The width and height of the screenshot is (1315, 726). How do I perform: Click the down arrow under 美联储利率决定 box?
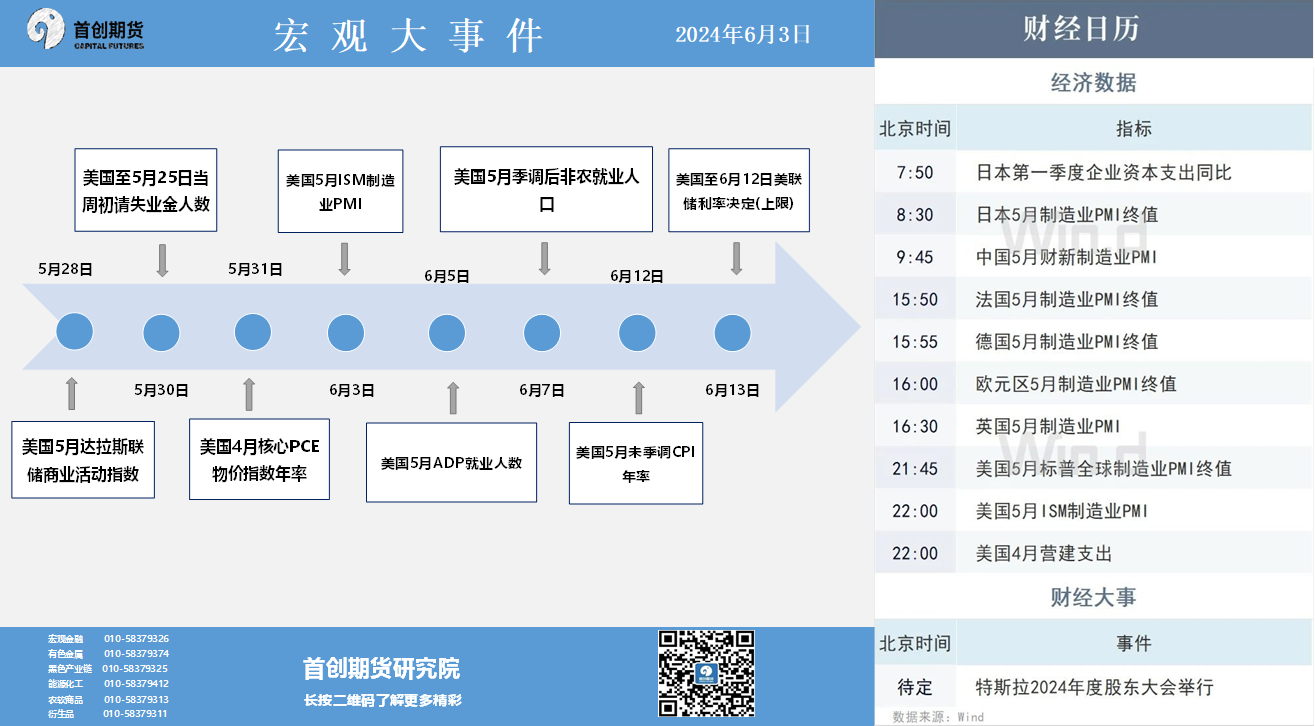pyautogui.click(x=737, y=258)
